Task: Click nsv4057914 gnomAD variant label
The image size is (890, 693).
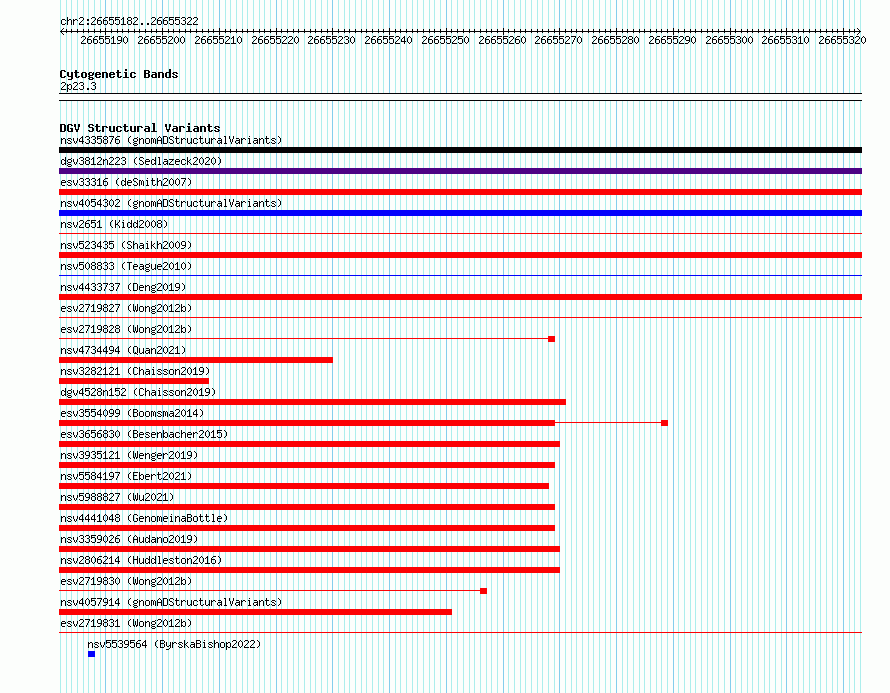Action: coord(171,602)
